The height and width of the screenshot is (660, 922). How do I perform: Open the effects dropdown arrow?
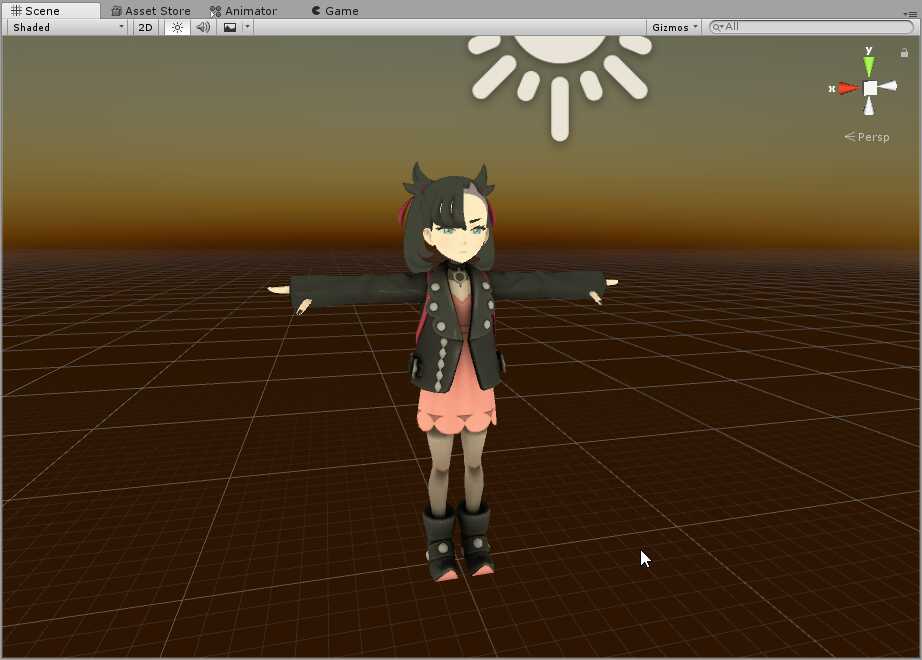pos(247,27)
